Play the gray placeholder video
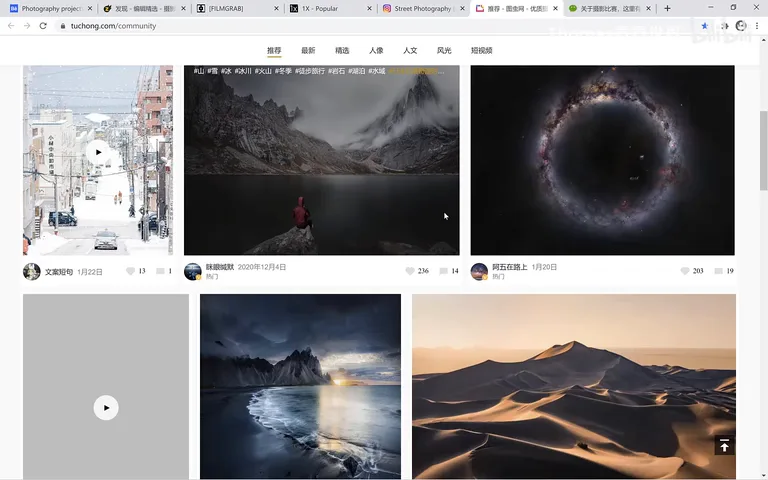This screenshot has width=768, height=480. coord(106,408)
